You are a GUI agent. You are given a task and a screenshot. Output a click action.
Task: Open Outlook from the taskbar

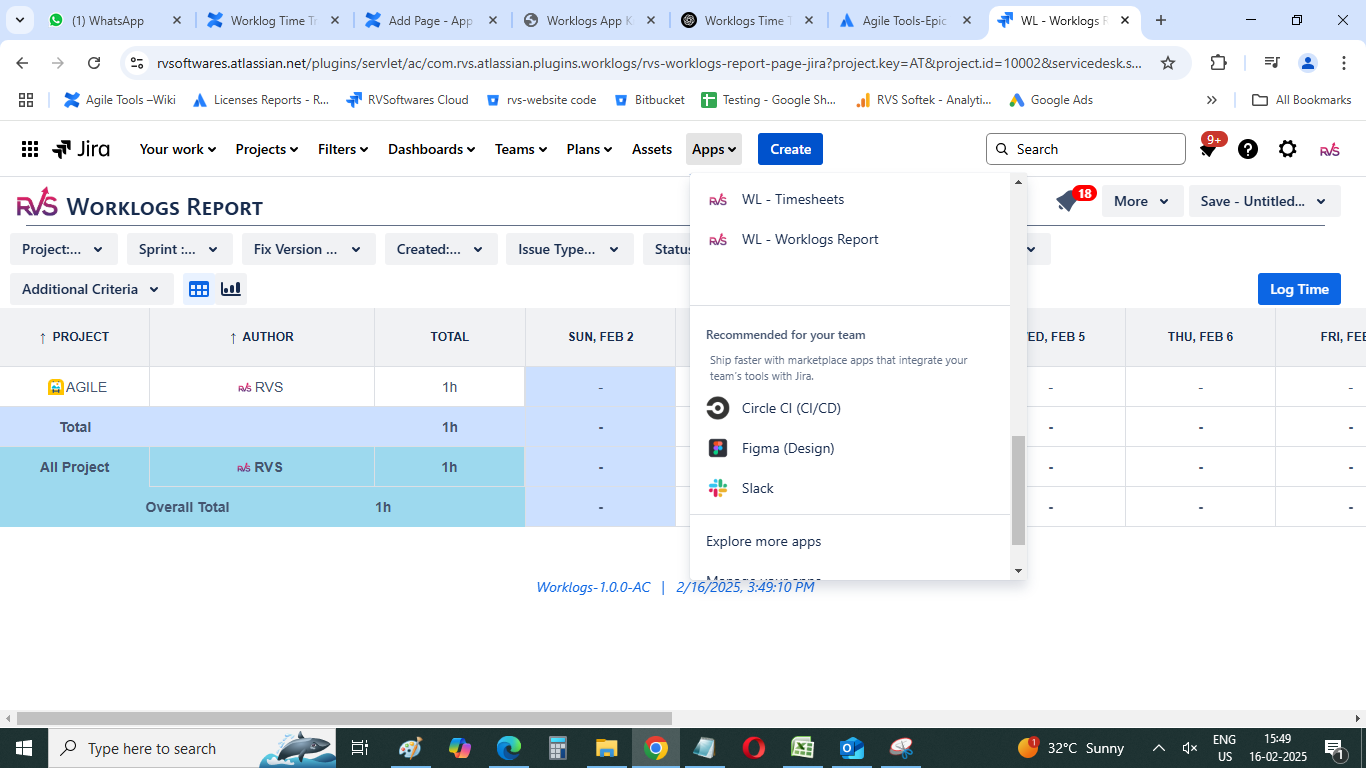852,748
